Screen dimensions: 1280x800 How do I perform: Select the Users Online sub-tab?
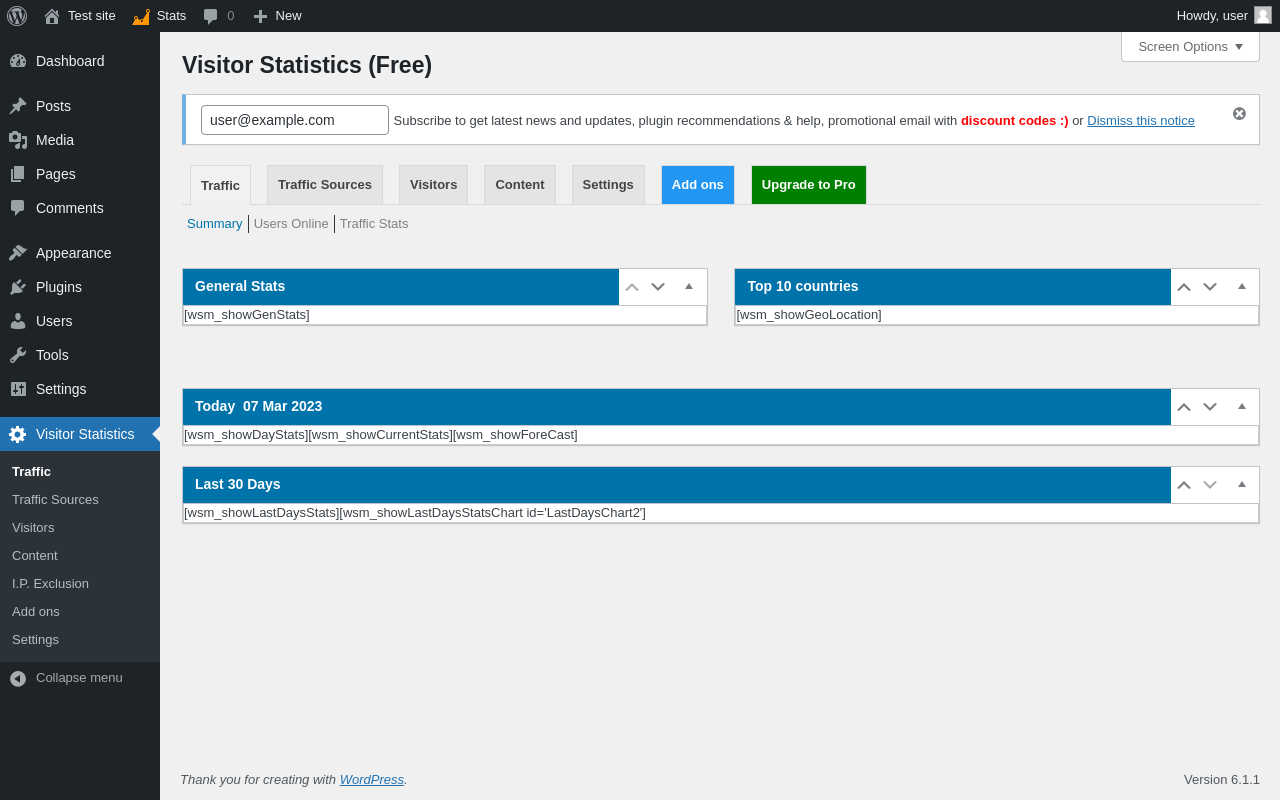coord(291,224)
